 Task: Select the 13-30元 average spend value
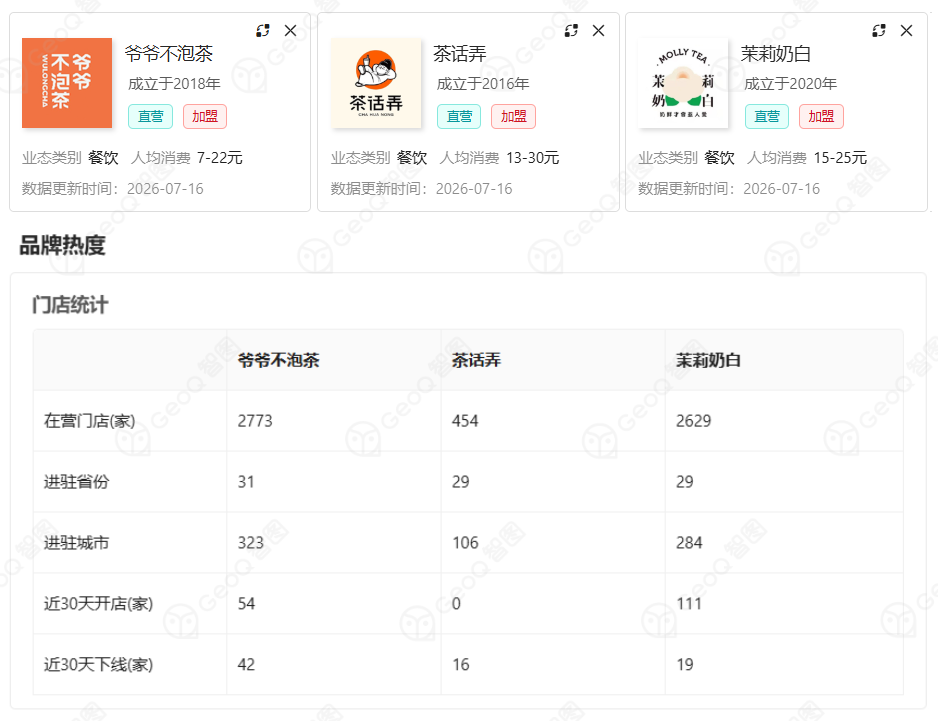(532, 158)
